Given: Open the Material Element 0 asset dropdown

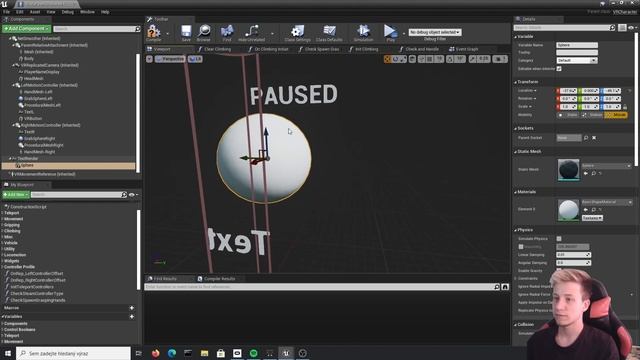Looking at the screenshot, I should (607, 202).
